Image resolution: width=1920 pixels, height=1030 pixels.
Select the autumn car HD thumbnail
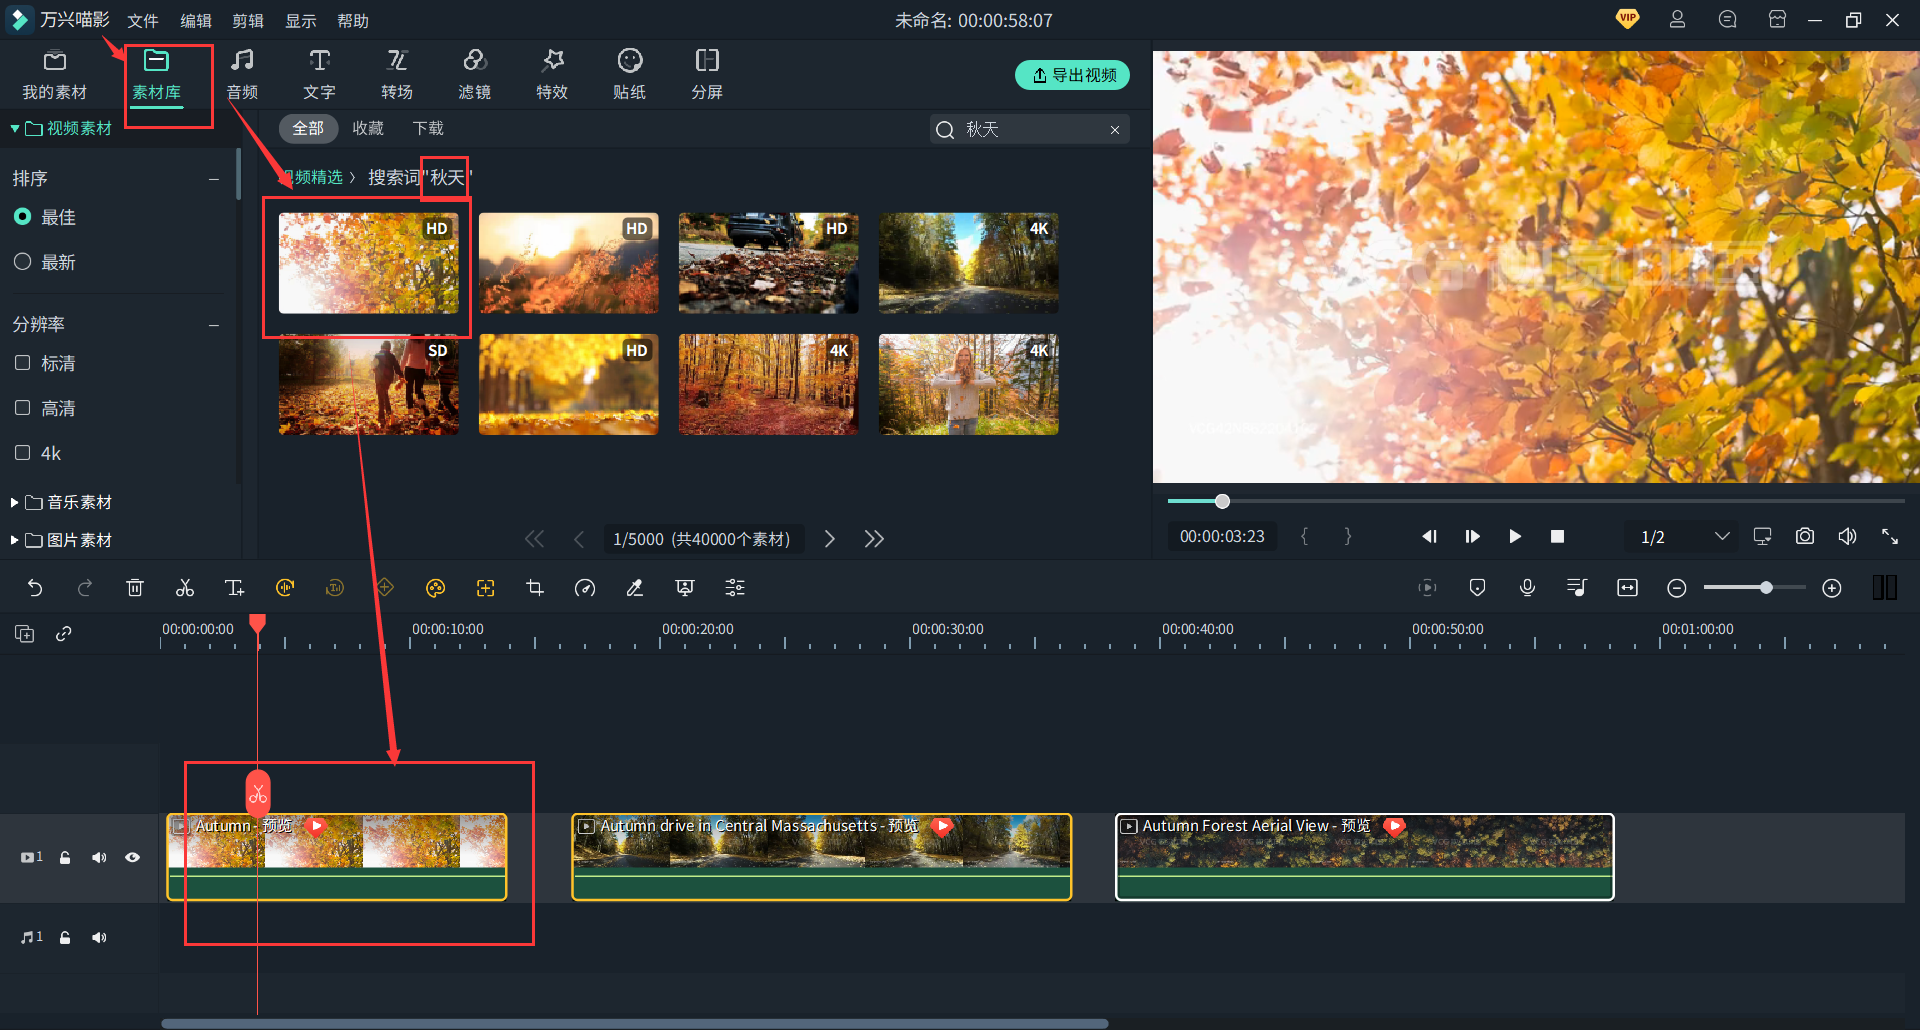(x=768, y=263)
